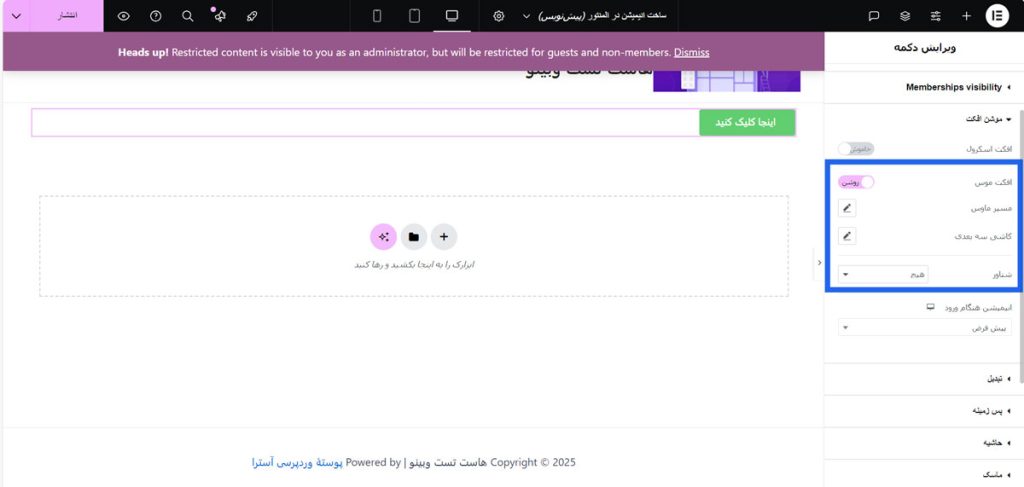The image size is (1024, 487).
Task: Edit the مسیر ماوس pencil icon
Action: [x=847, y=208]
